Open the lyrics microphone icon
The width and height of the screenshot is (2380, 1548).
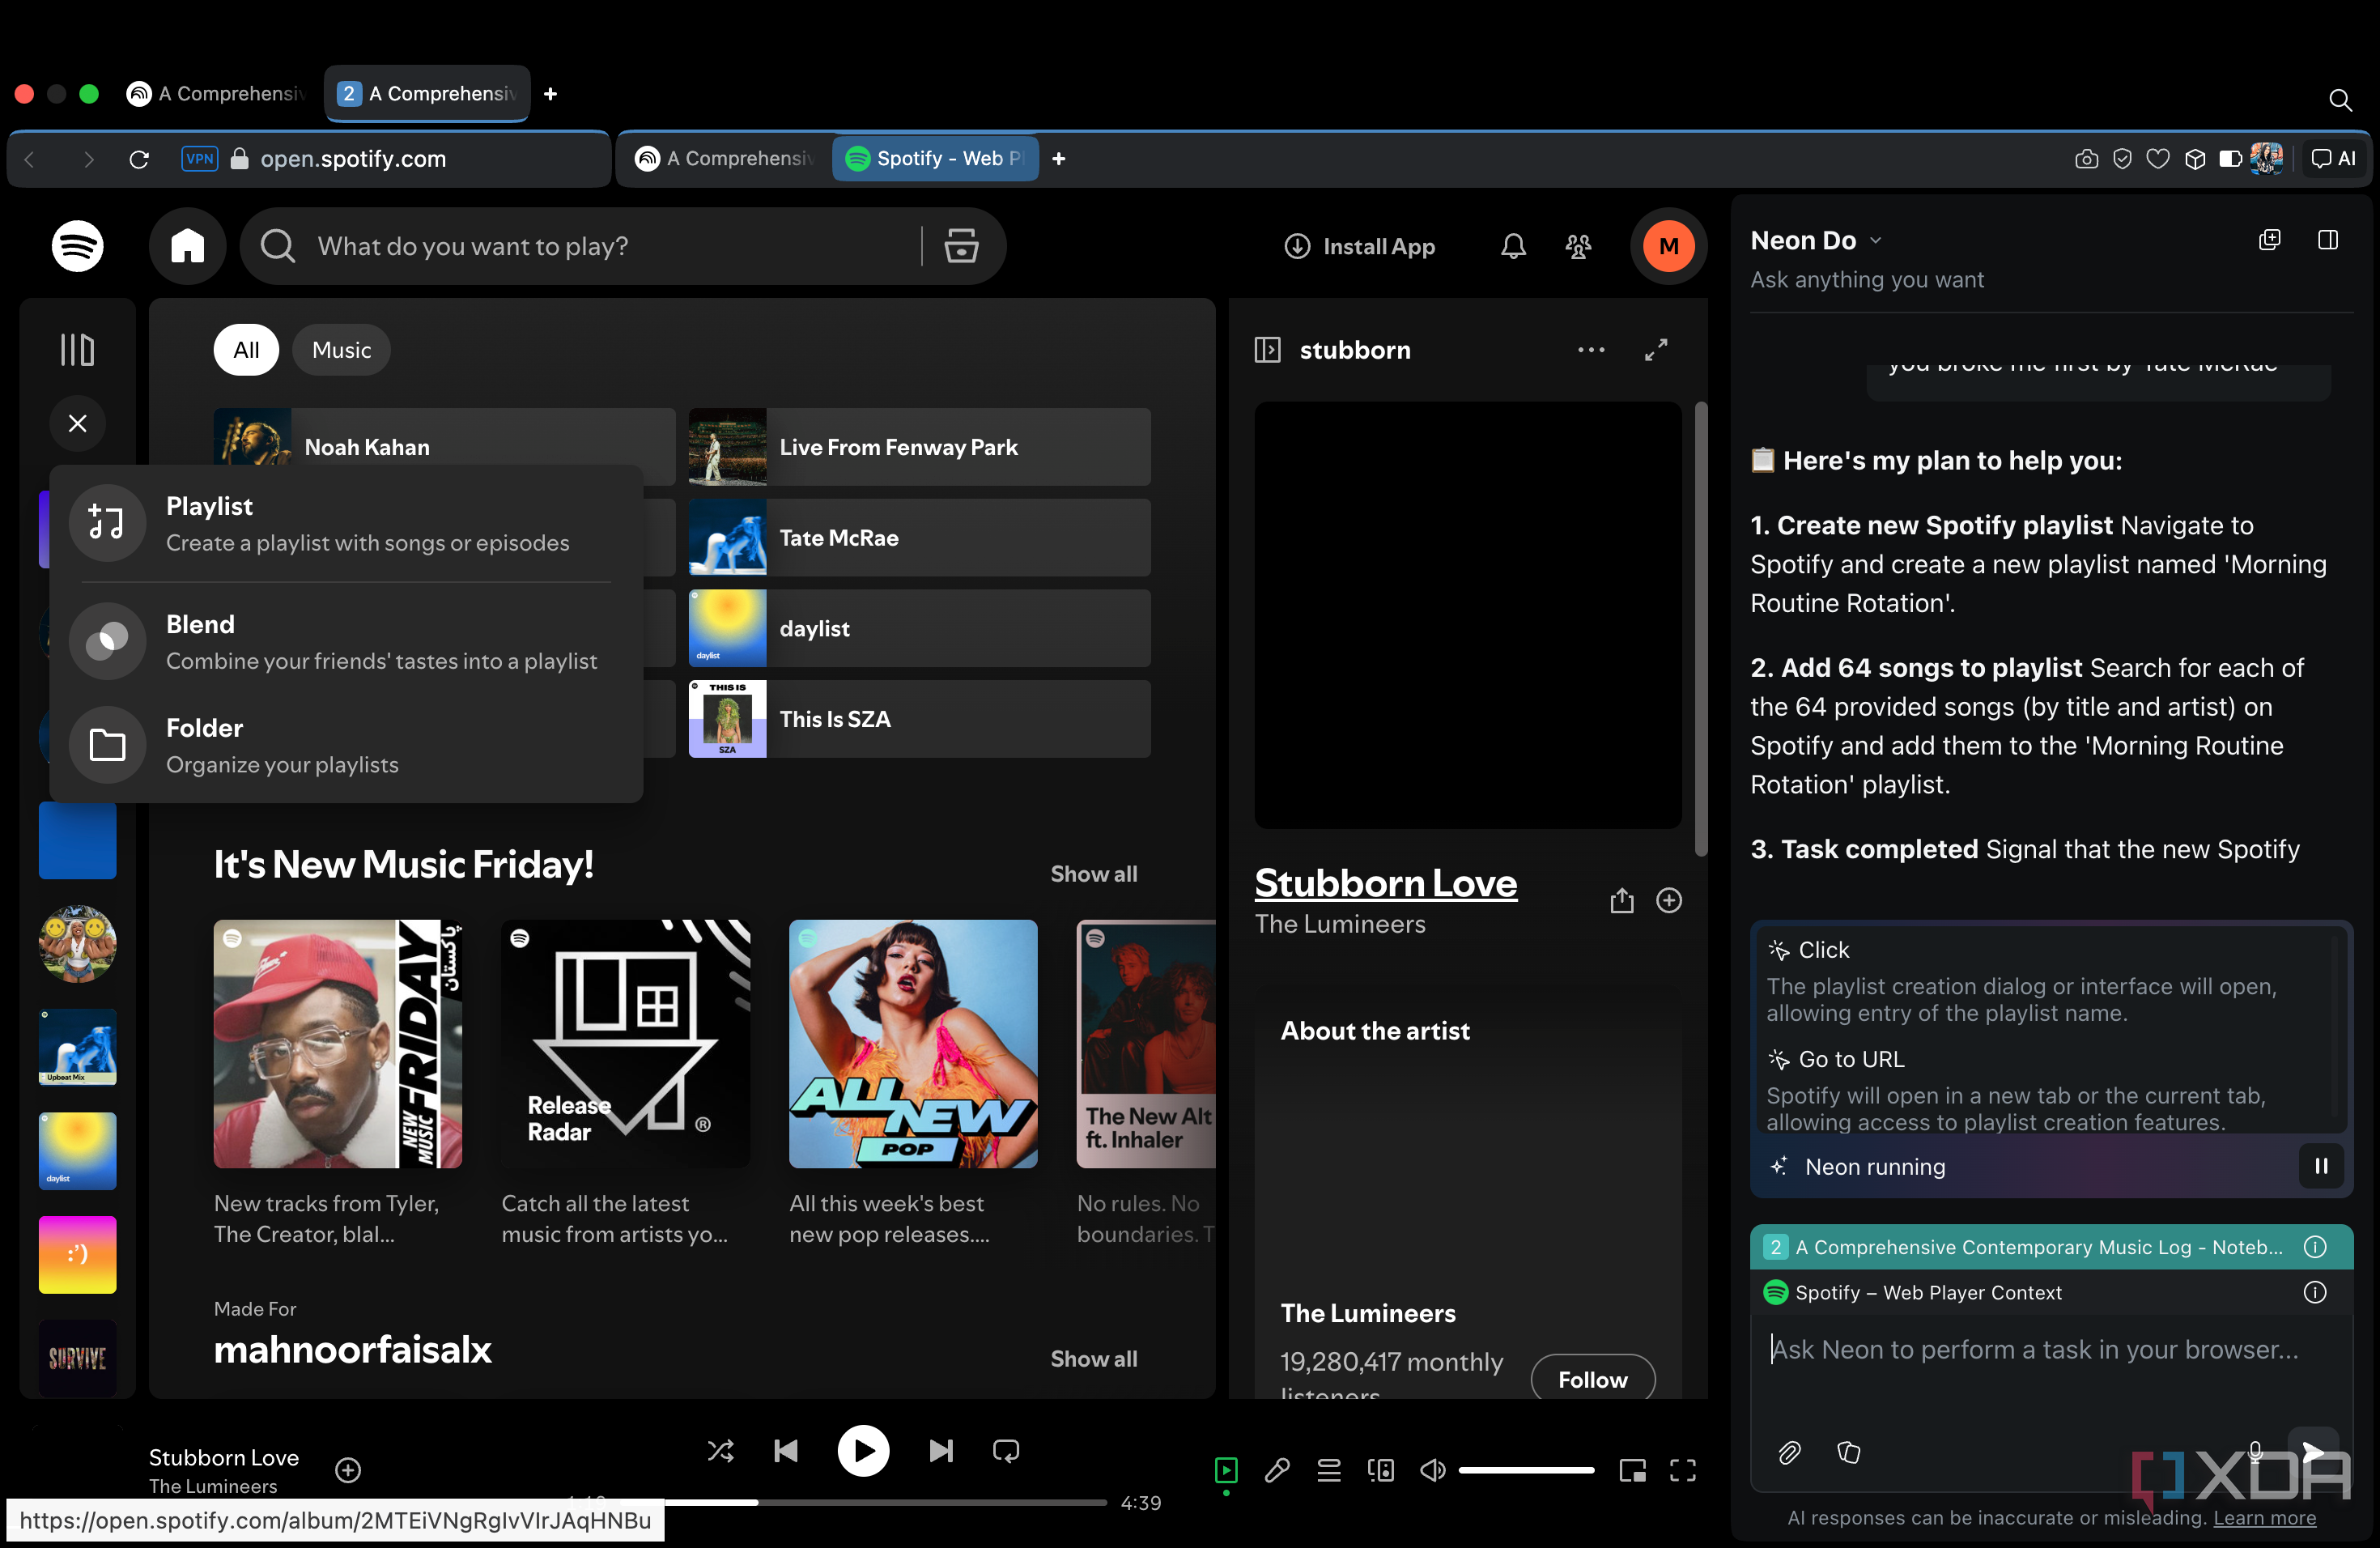click(1277, 1470)
